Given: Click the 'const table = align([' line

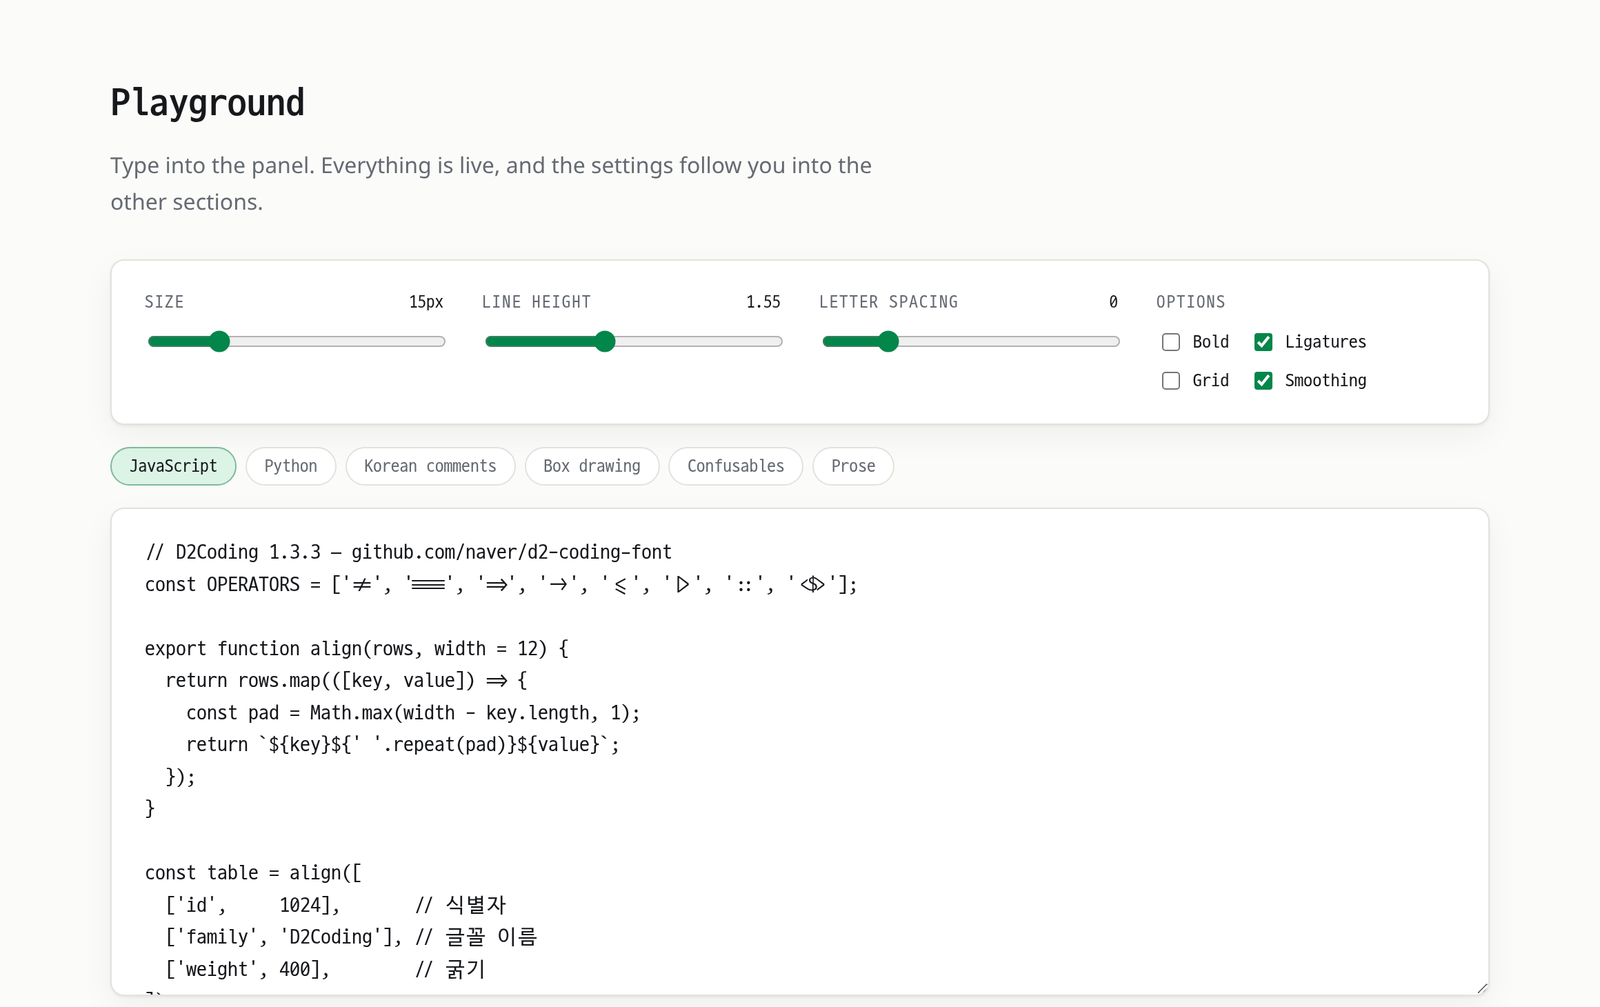Looking at the screenshot, I should [x=253, y=873].
